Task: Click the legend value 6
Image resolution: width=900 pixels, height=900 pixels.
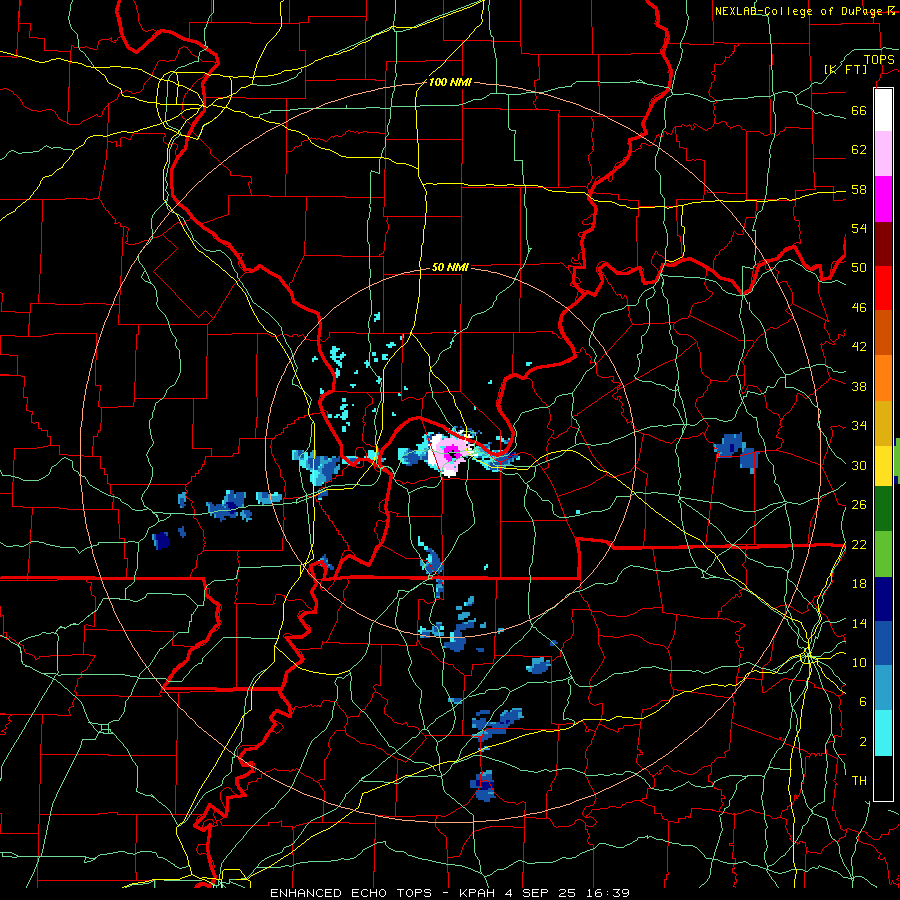Action: coord(862,702)
